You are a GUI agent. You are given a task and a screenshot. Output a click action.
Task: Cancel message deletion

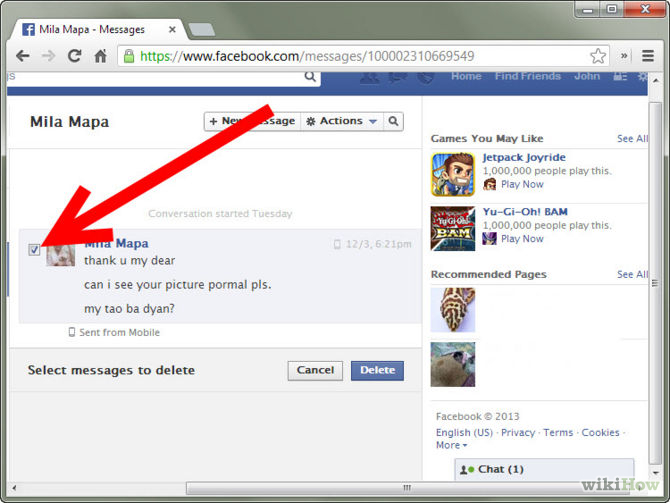coord(315,370)
